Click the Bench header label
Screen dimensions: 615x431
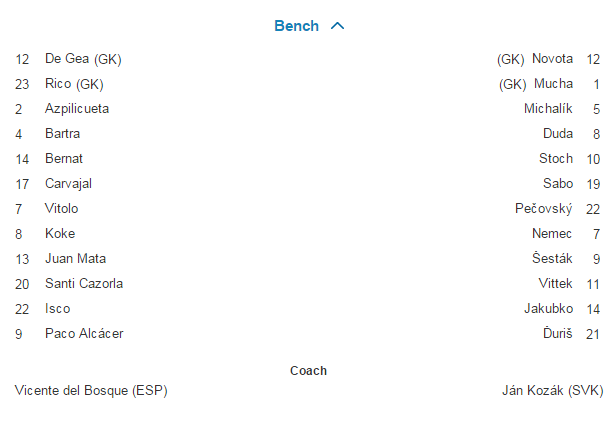pyautogui.click(x=296, y=26)
